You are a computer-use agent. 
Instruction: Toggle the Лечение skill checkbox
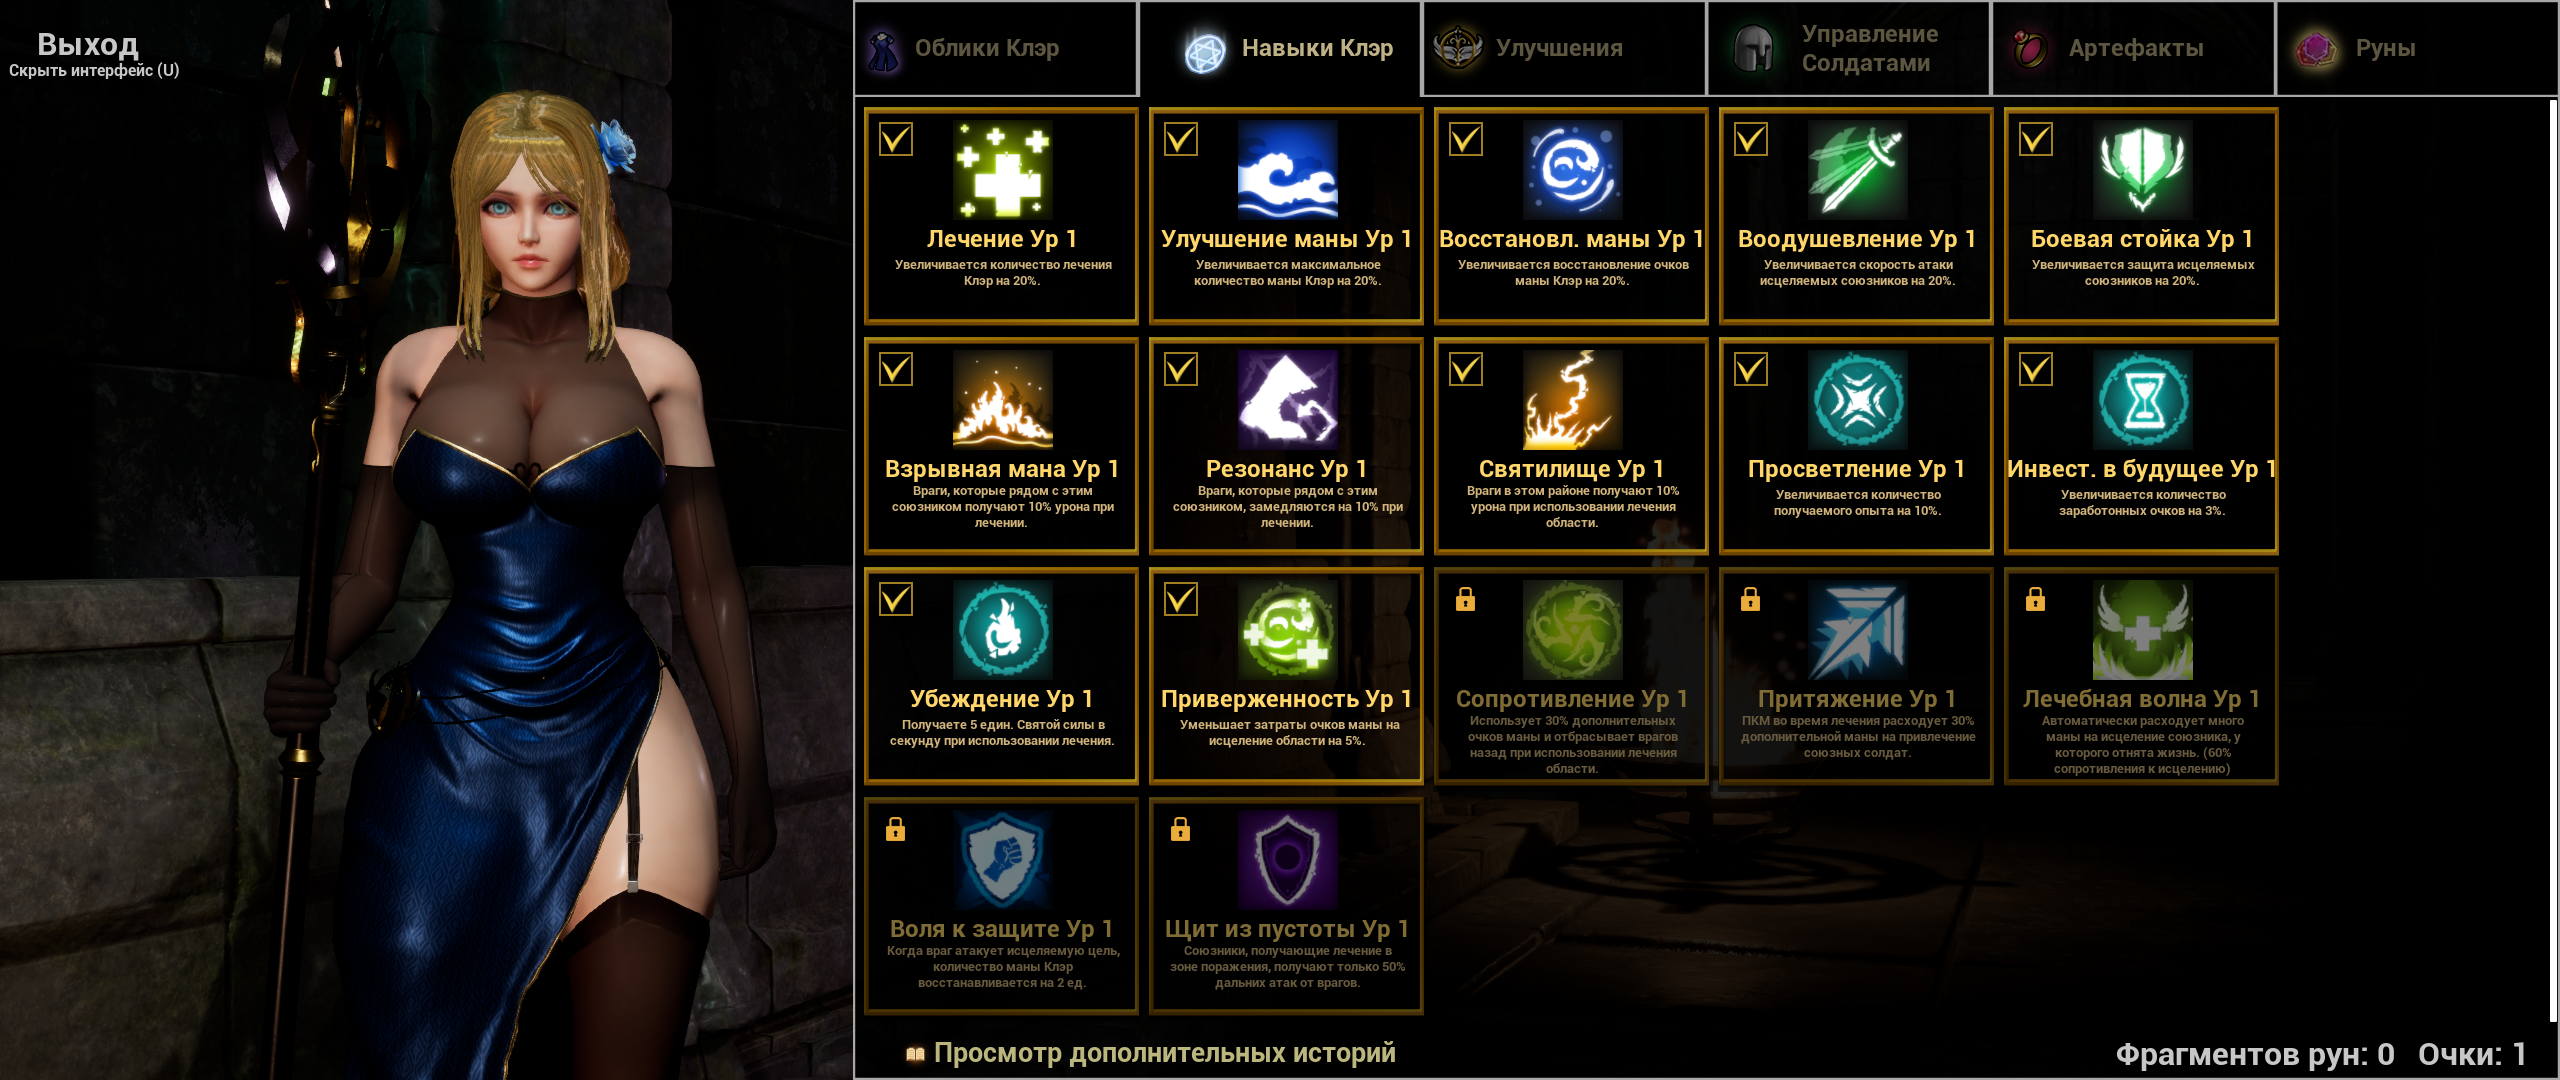(896, 139)
